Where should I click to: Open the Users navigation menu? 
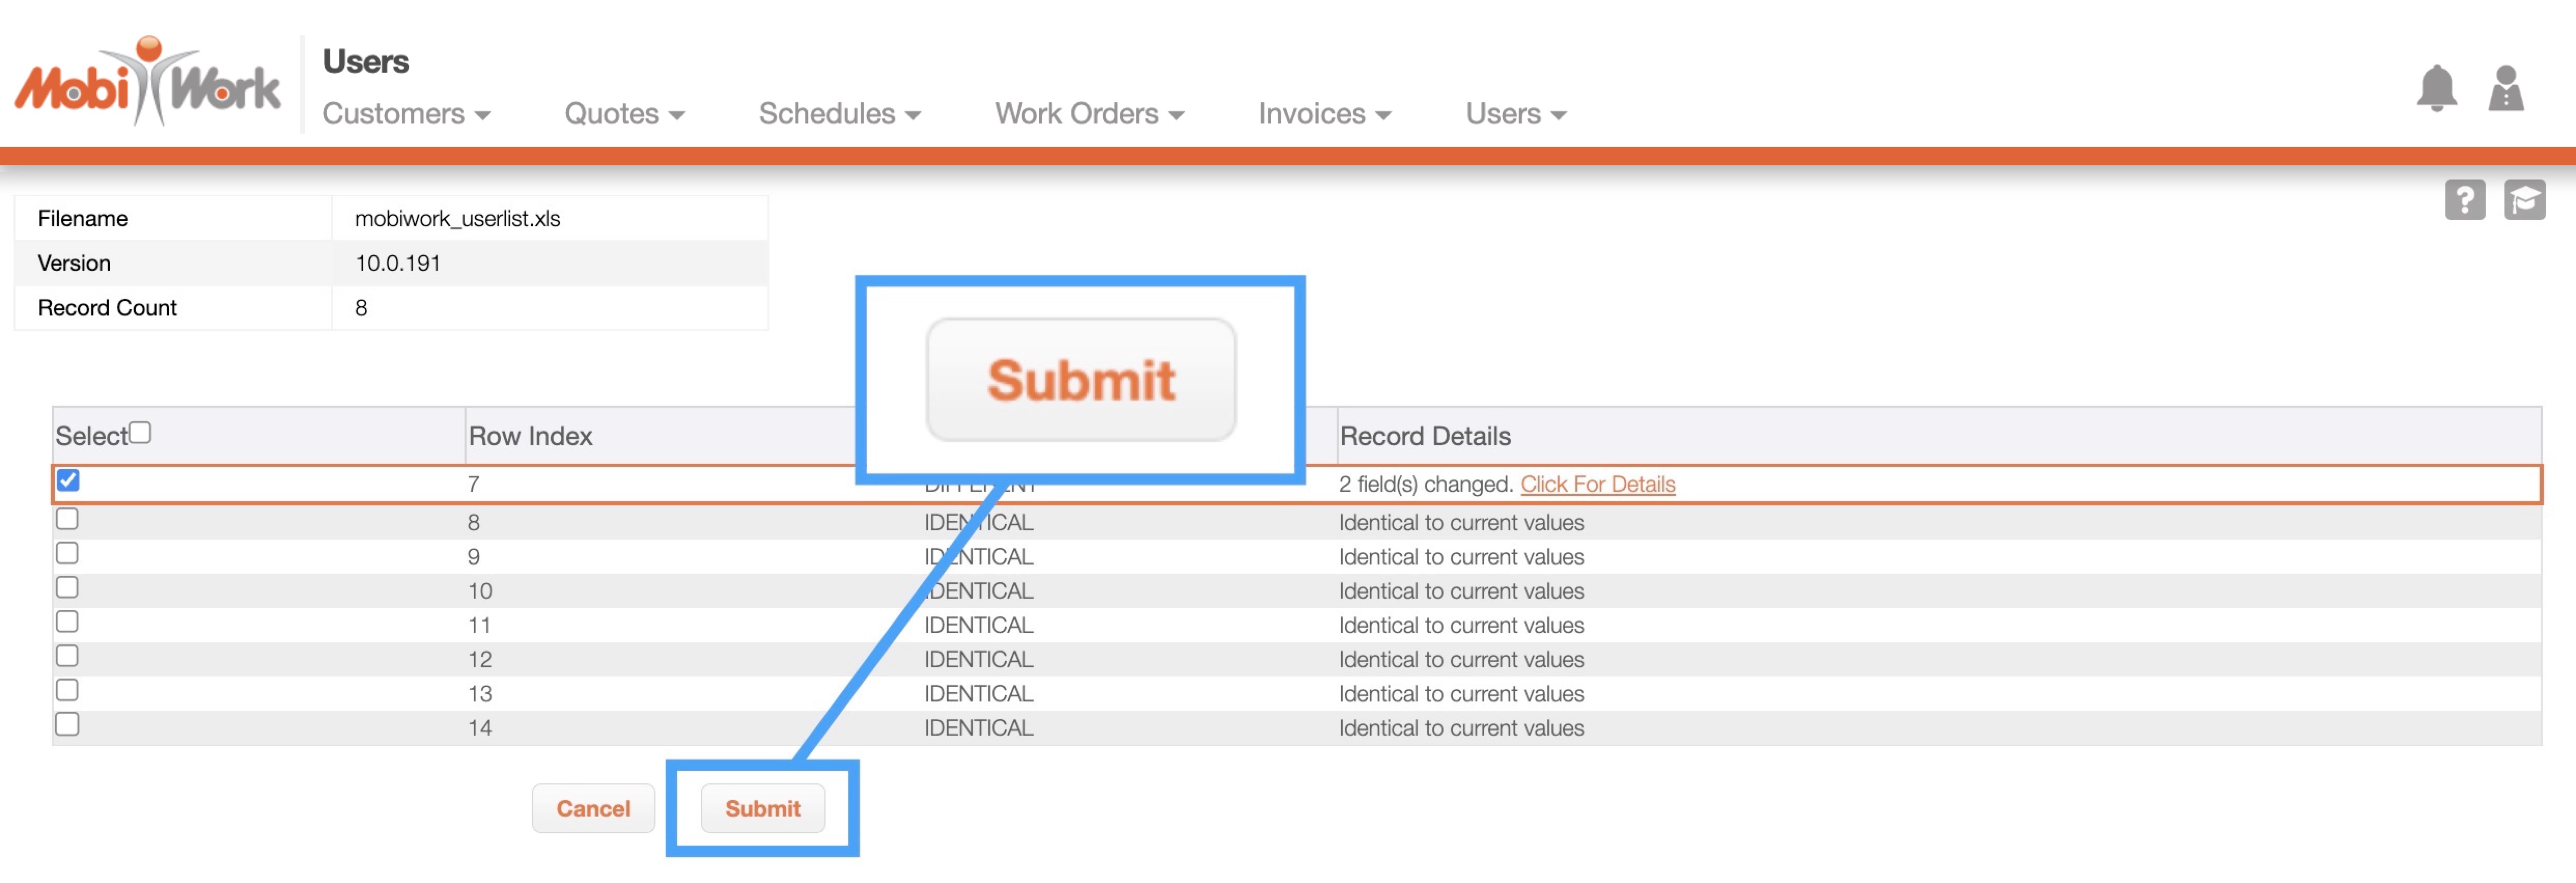(x=1515, y=114)
